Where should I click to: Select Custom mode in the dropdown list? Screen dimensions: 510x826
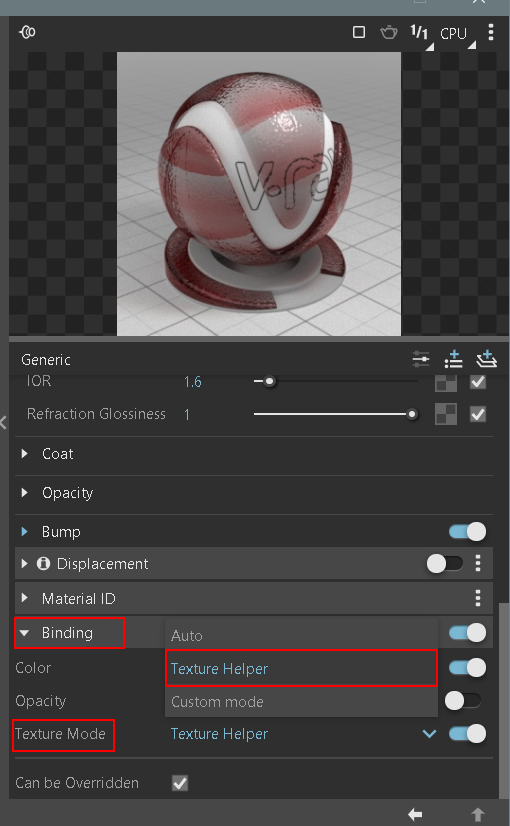(301, 702)
